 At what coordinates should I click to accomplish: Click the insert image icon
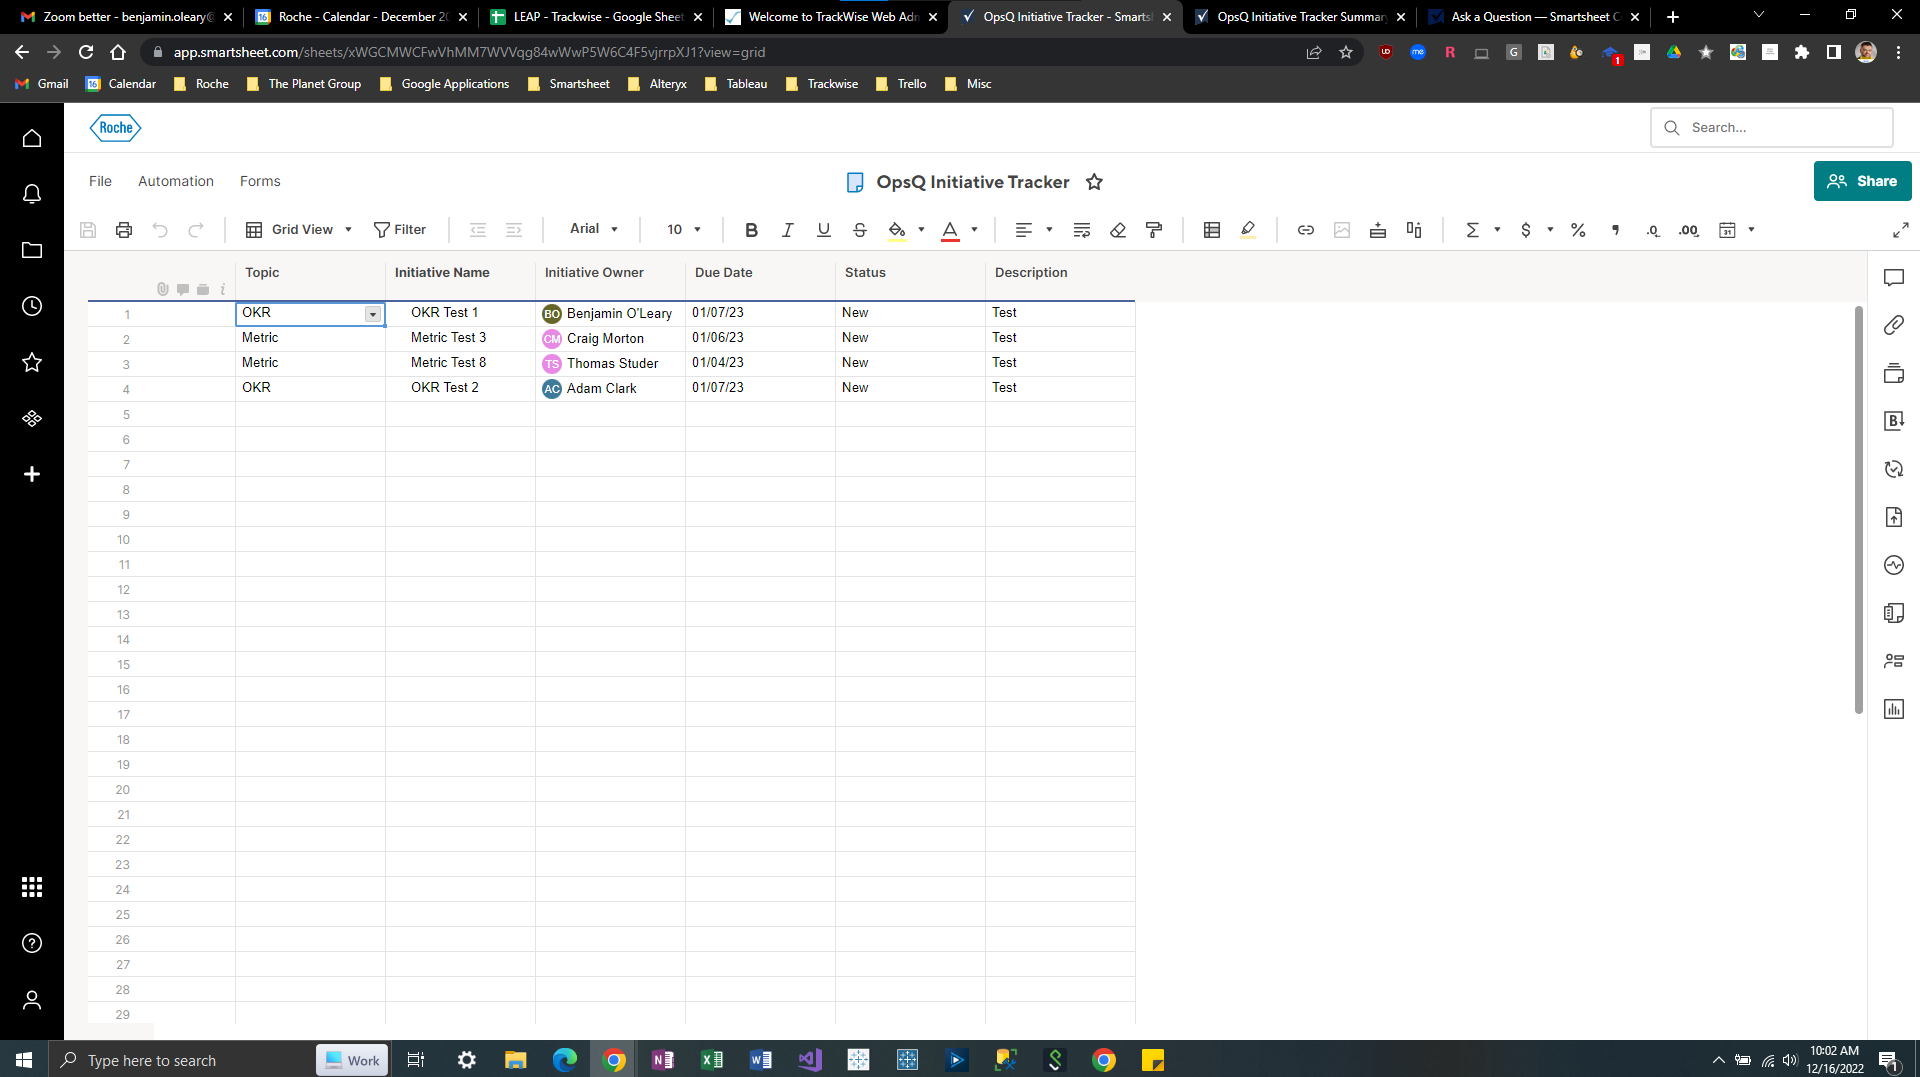(x=1342, y=230)
